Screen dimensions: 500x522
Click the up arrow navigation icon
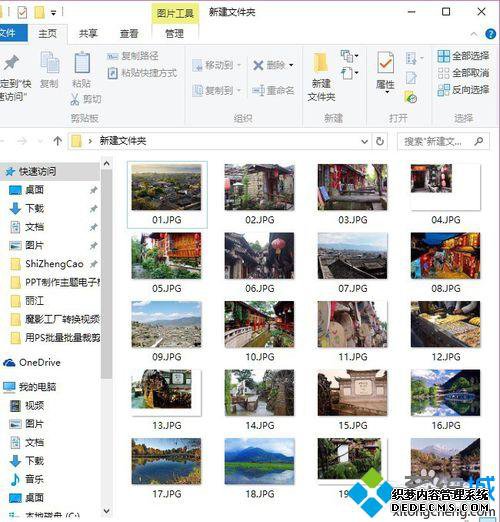(x=58, y=141)
